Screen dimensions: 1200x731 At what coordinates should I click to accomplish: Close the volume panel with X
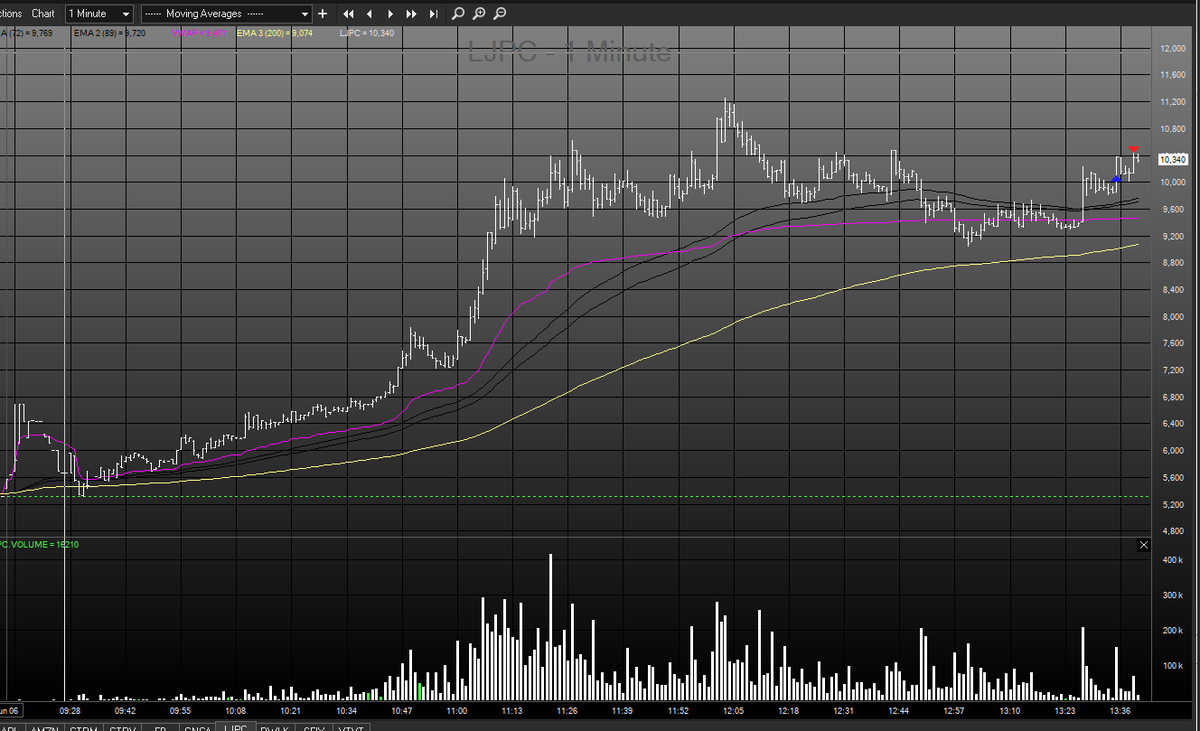(x=1144, y=545)
